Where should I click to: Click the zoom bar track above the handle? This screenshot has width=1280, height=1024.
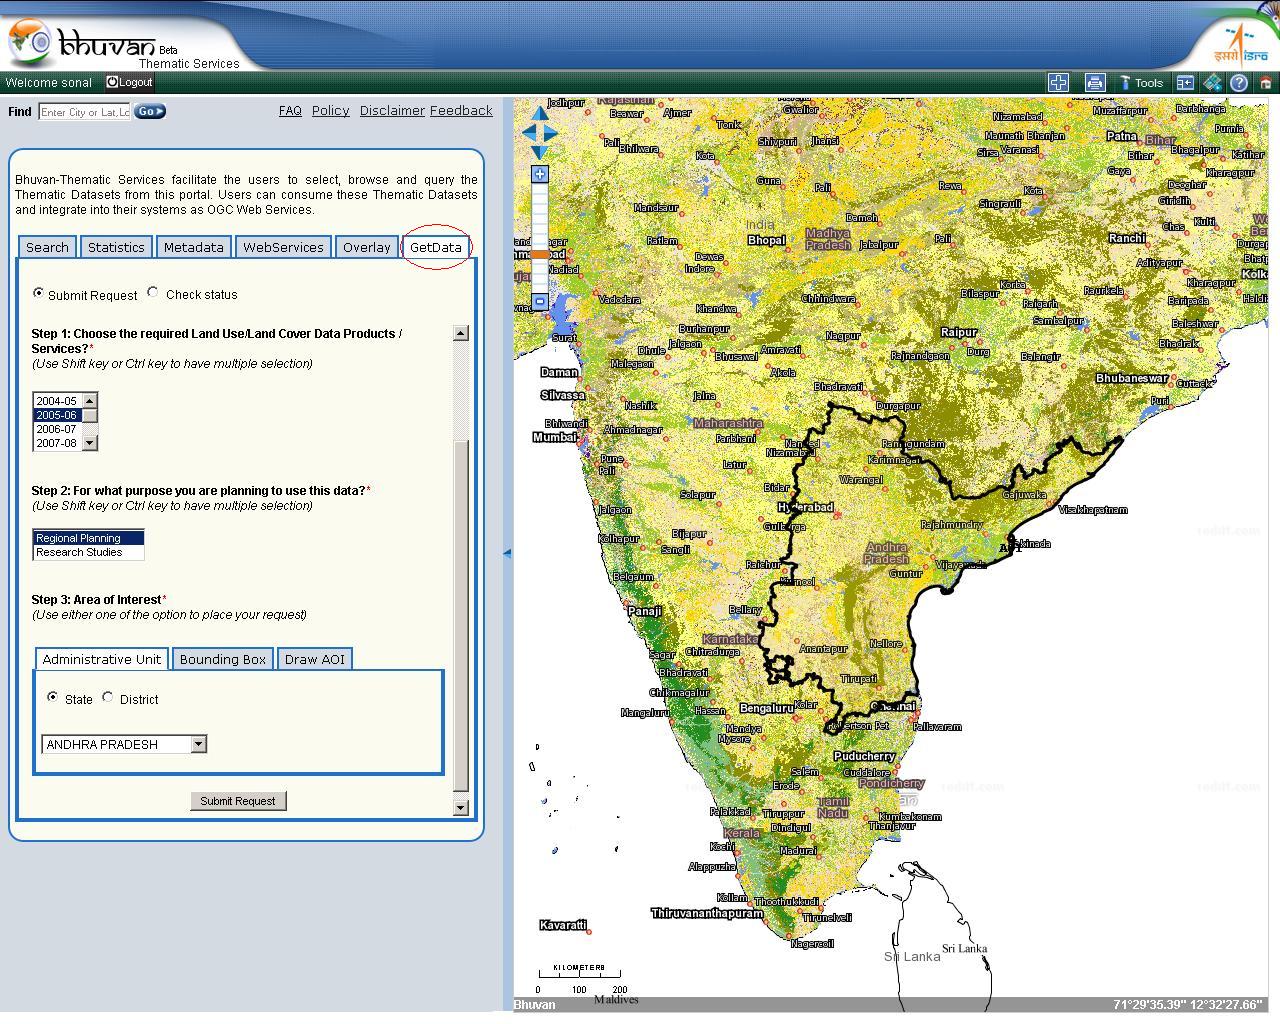[540, 216]
